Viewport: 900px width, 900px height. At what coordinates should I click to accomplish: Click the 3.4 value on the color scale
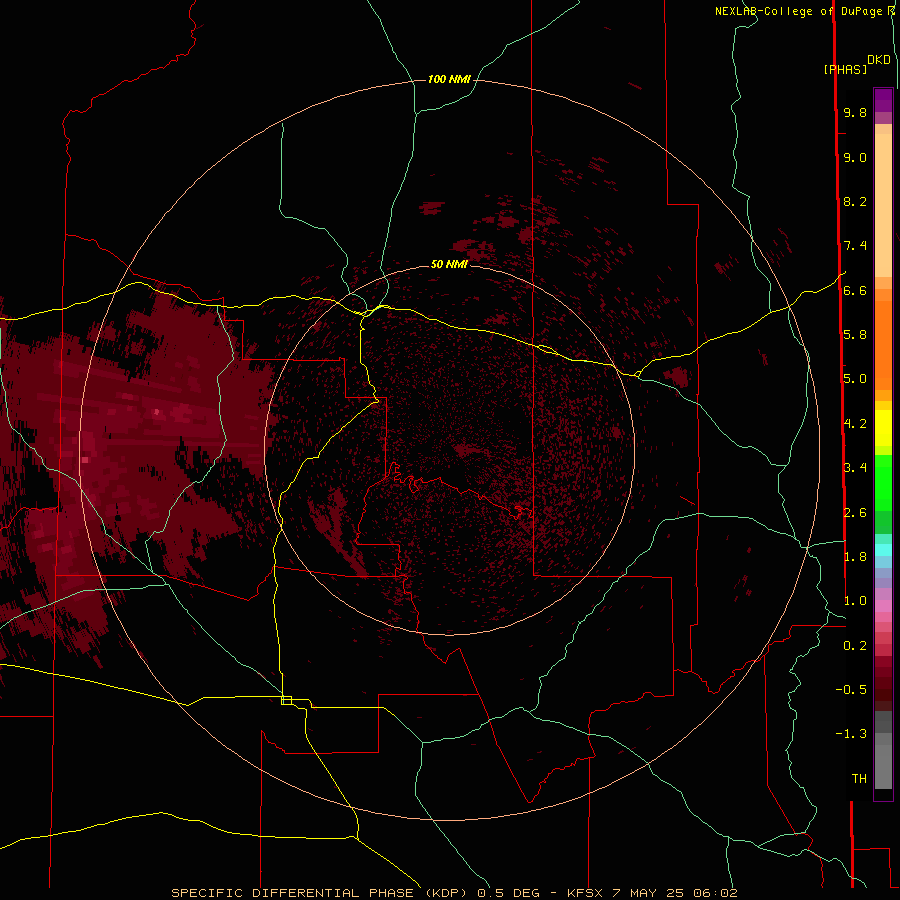[x=855, y=467]
